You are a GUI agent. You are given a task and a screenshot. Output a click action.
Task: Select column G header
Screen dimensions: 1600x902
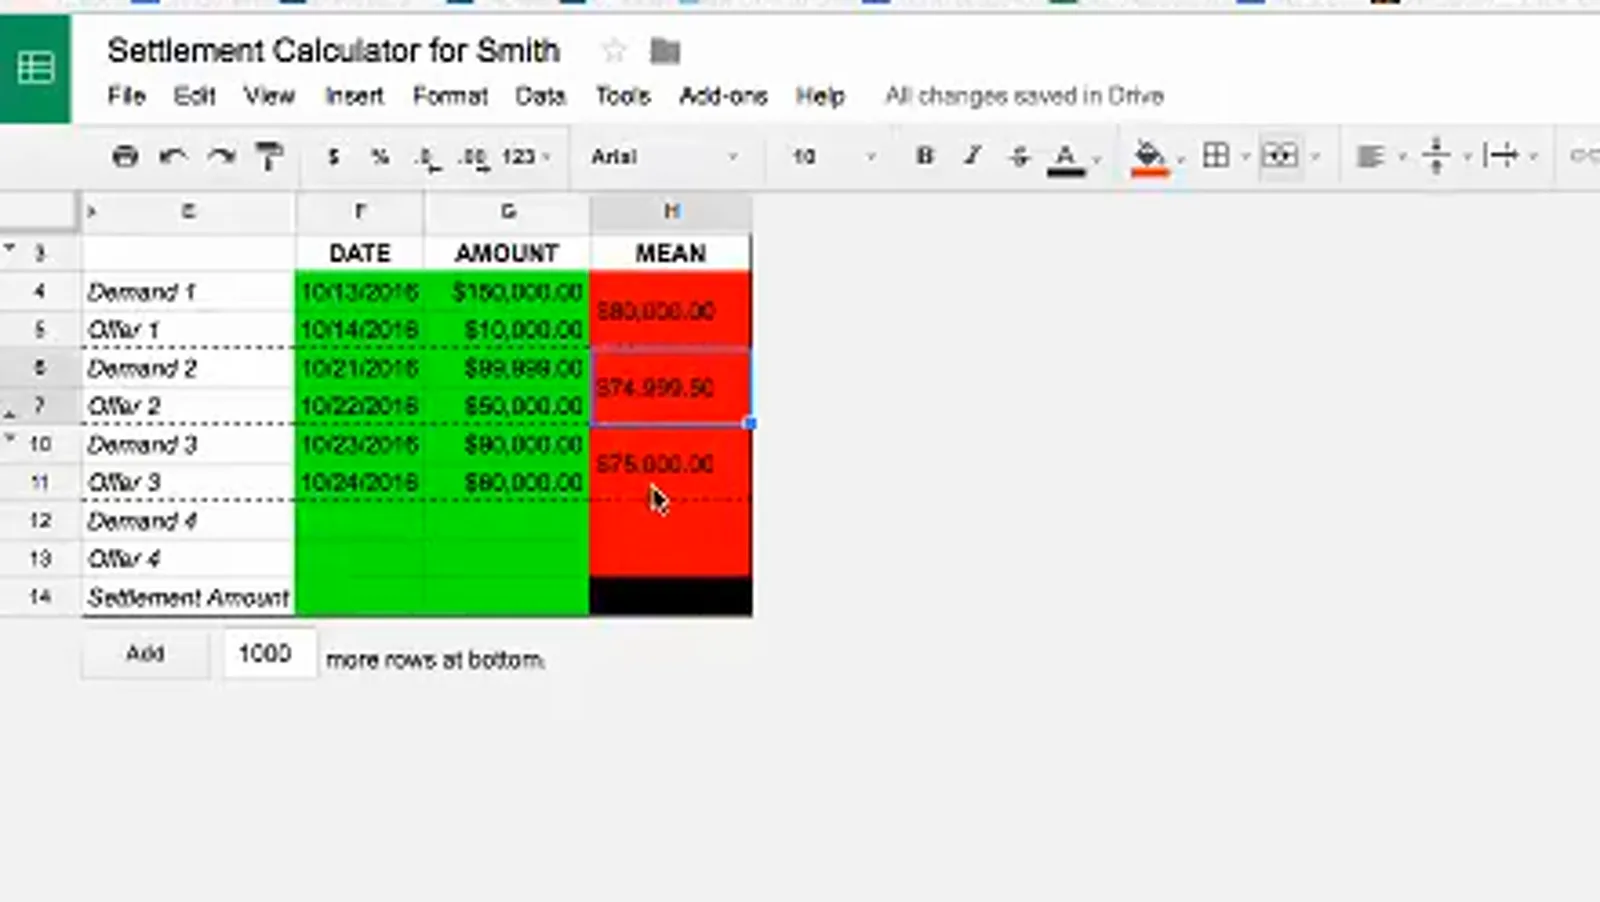click(x=507, y=212)
